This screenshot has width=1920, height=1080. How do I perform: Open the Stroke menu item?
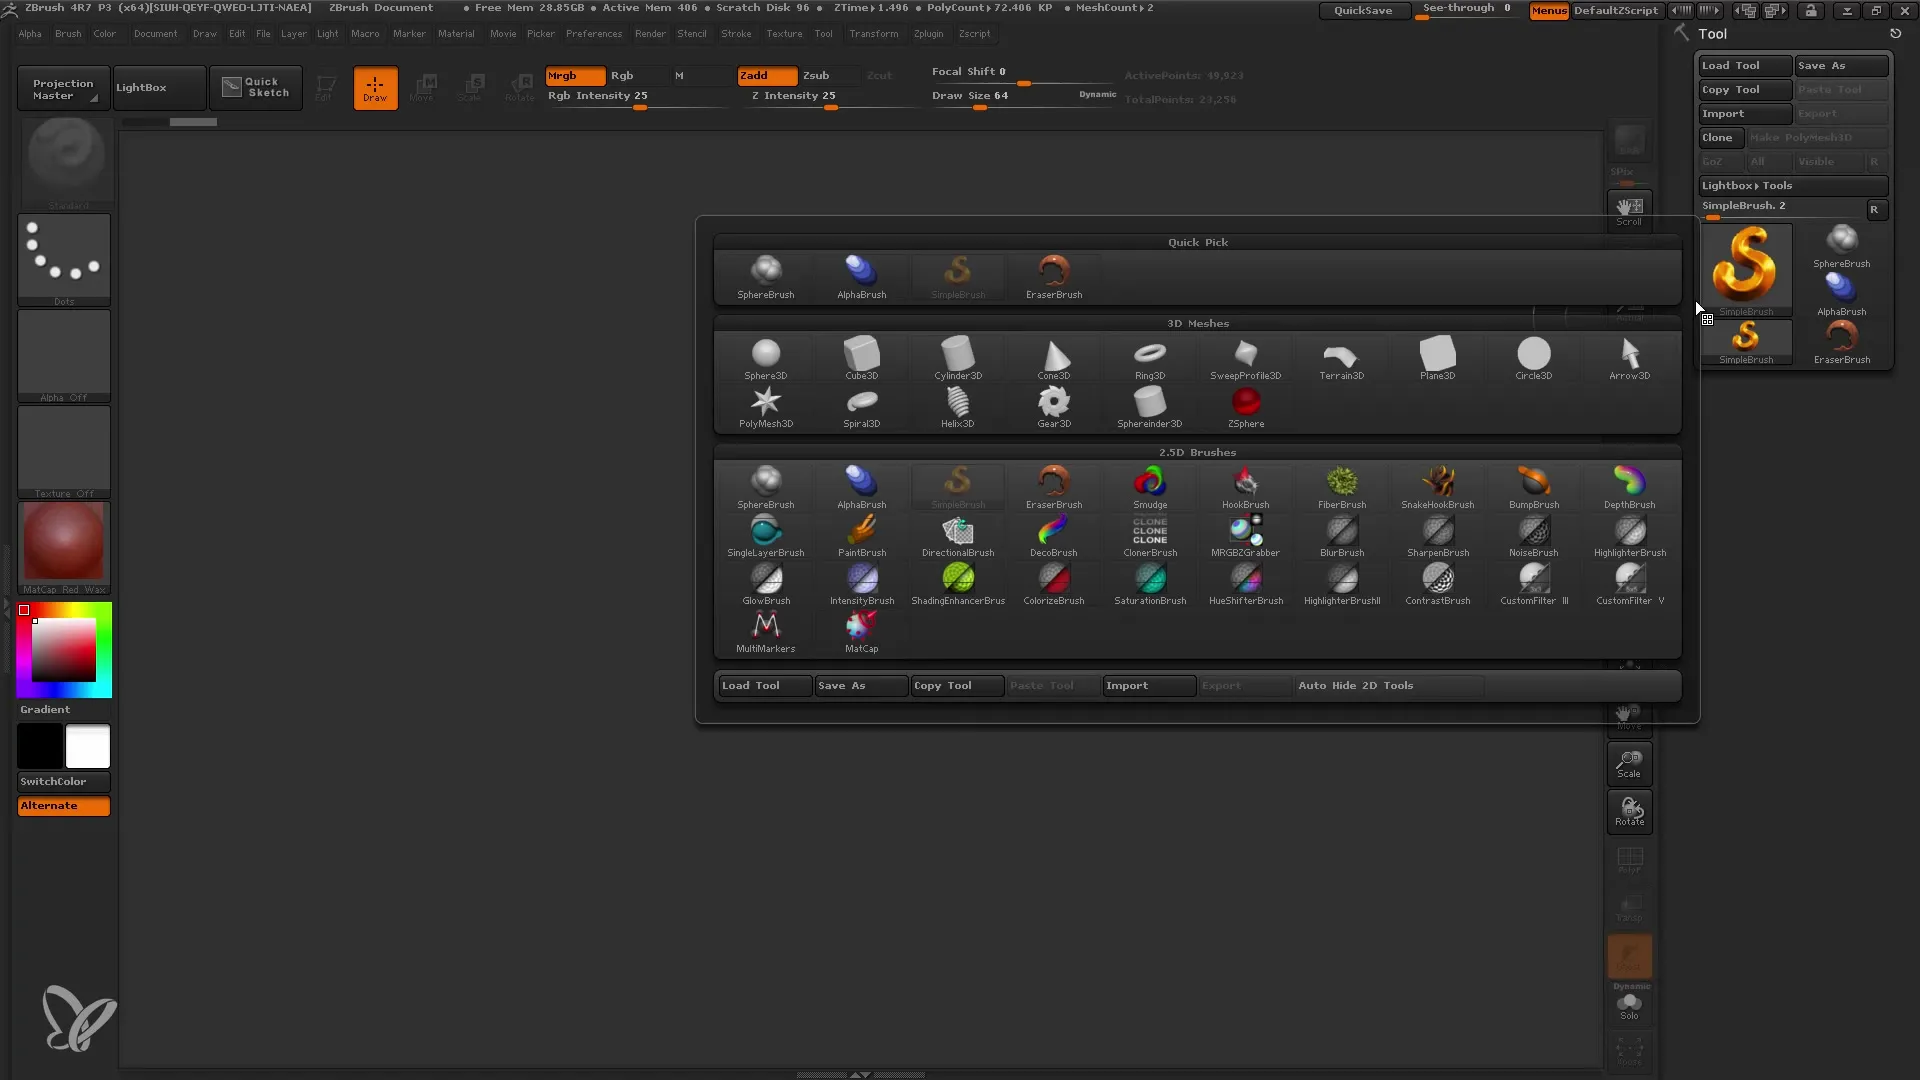coord(733,33)
